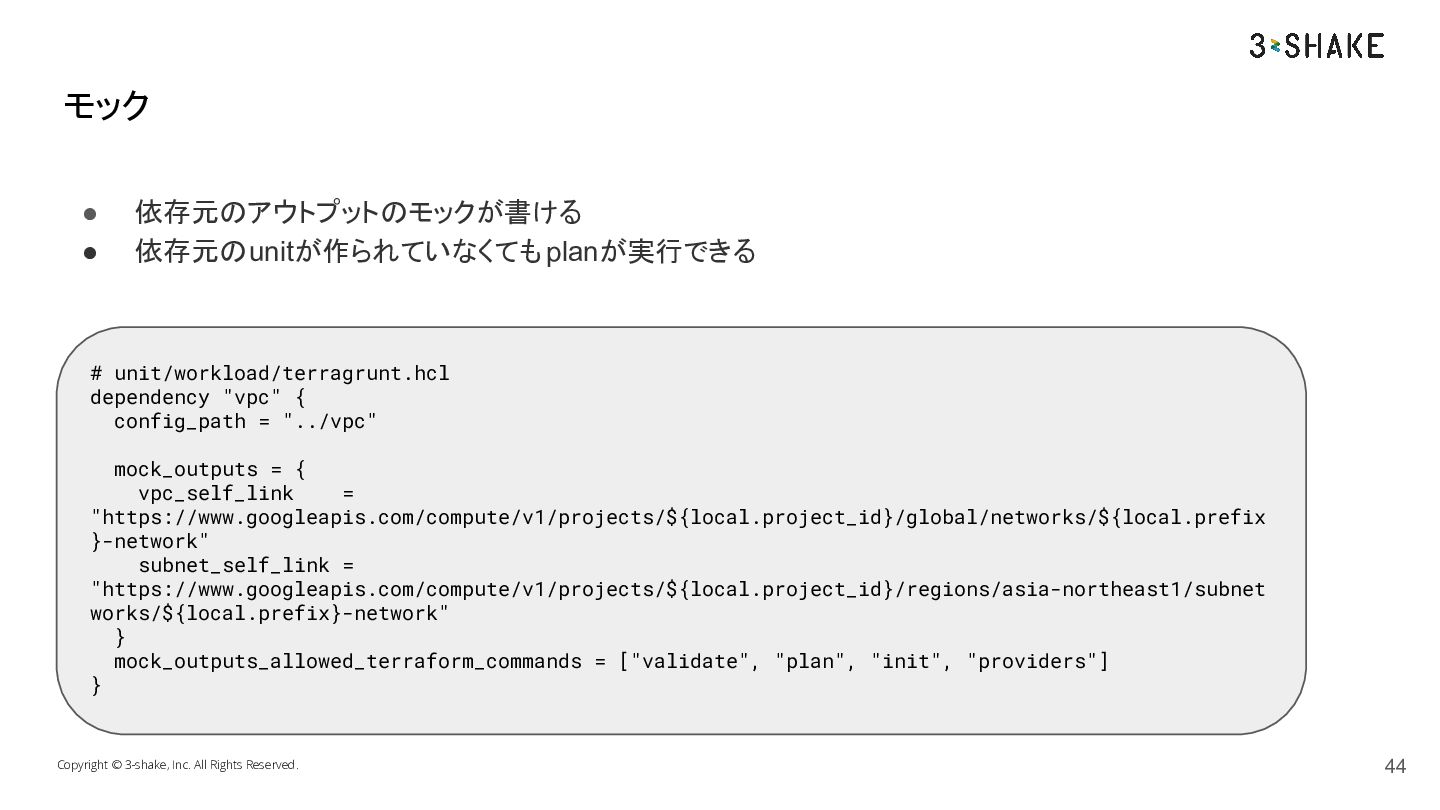Click the dependency "vpc" line

(x=198, y=397)
